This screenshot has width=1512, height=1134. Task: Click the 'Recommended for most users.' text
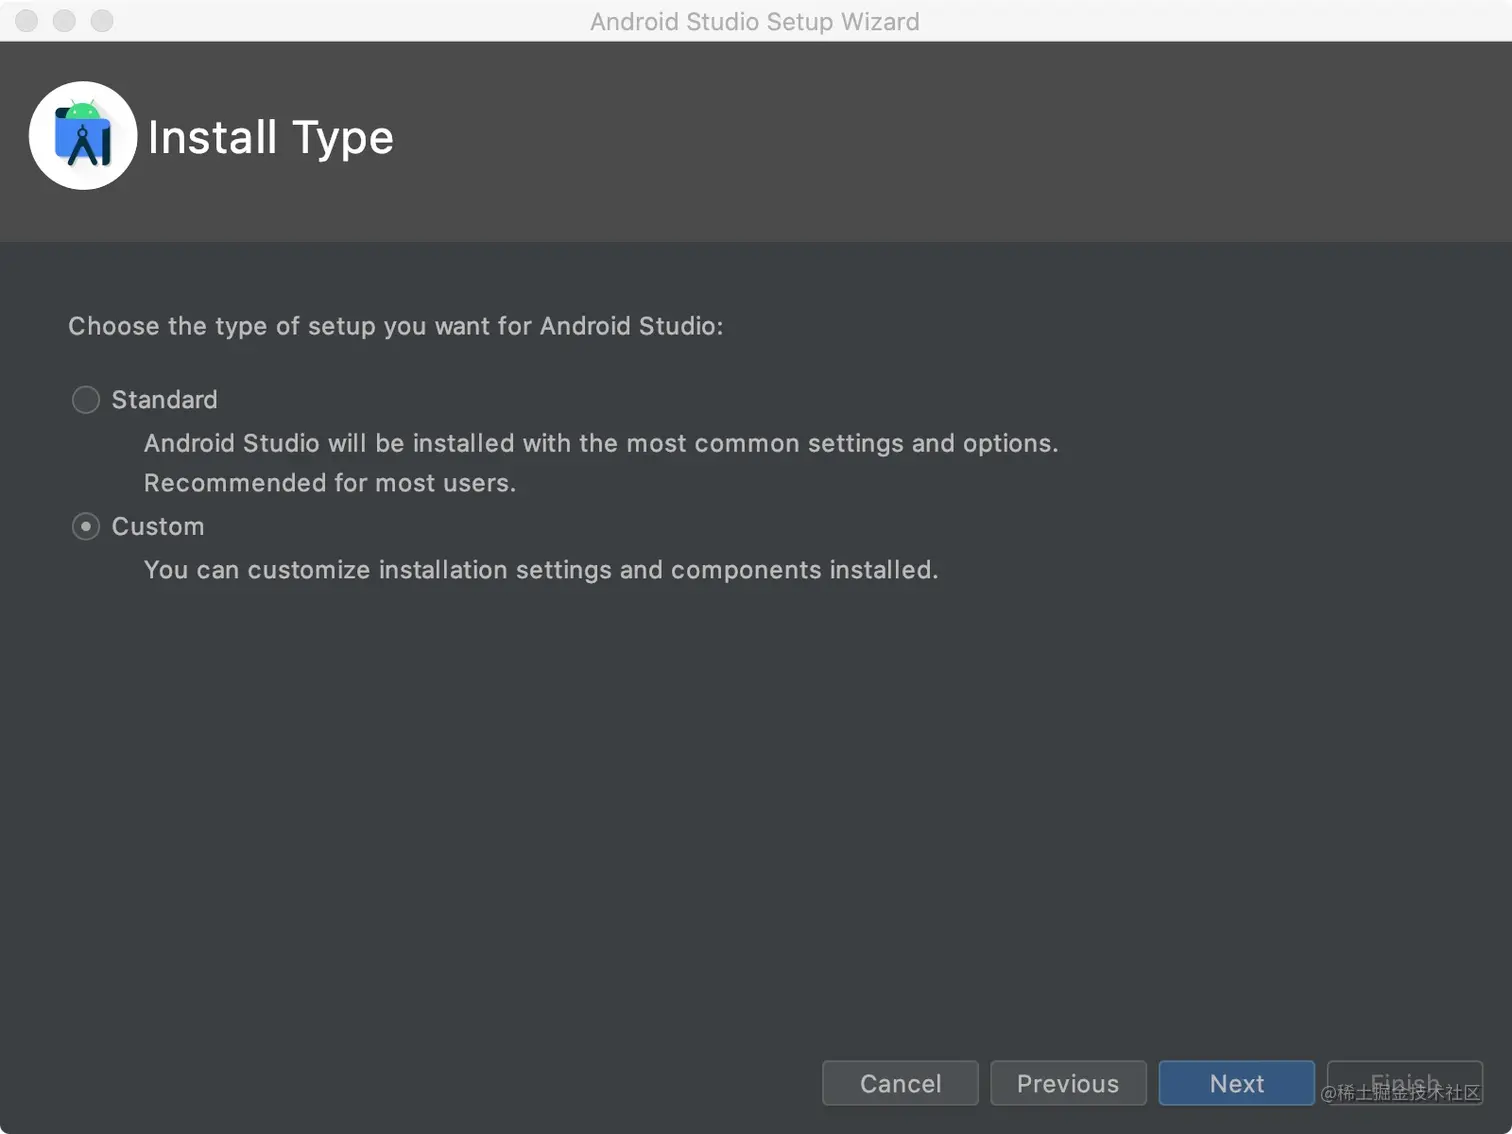(330, 483)
